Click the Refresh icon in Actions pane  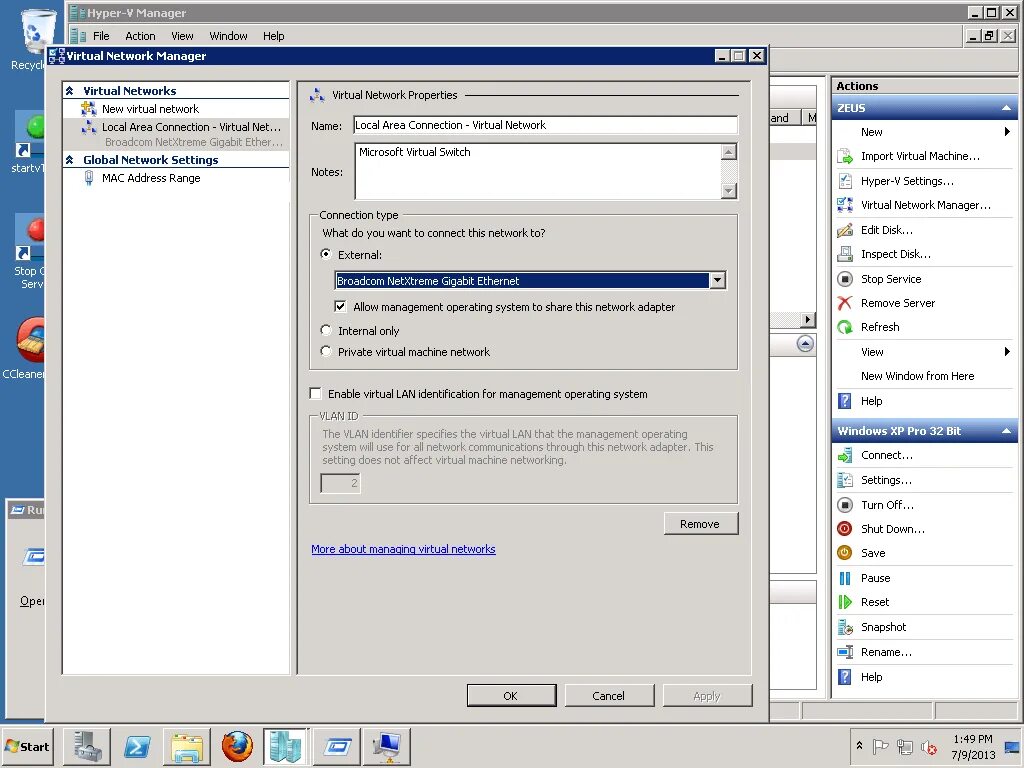coord(844,327)
